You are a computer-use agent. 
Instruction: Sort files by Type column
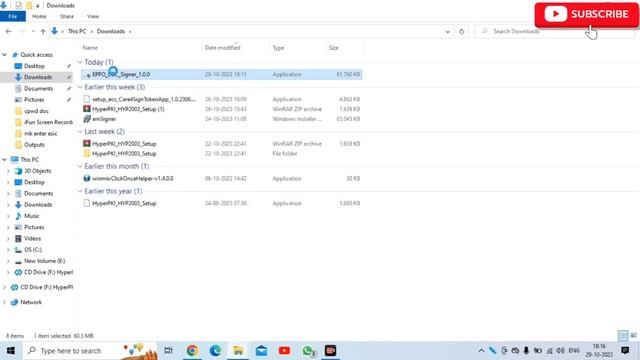[x=278, y=48]
